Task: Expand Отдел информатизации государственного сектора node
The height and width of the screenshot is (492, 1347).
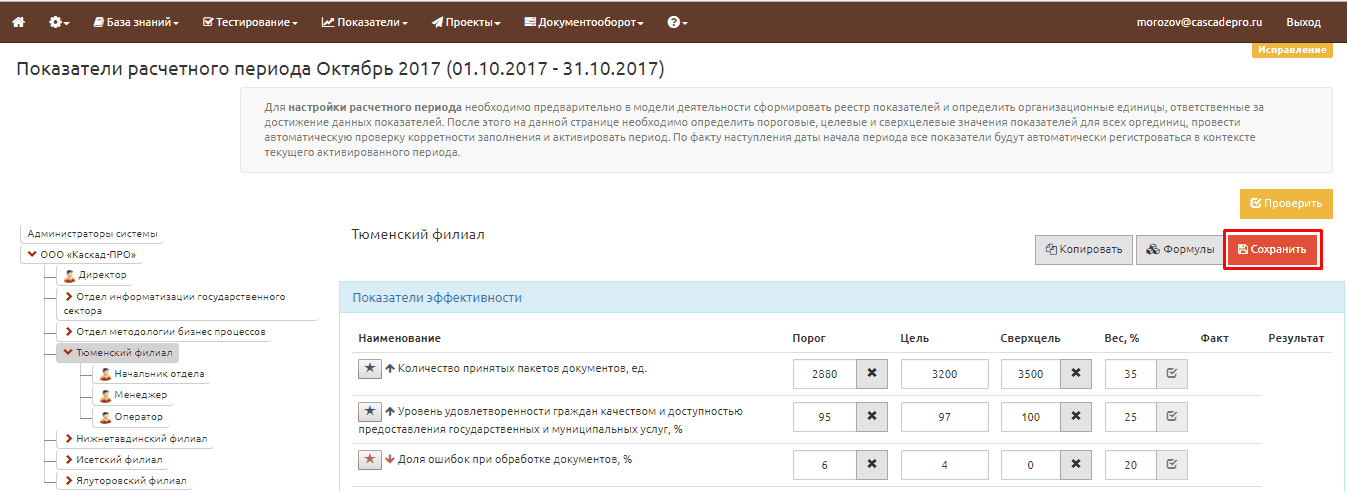Action: click(x=68, y=297)
